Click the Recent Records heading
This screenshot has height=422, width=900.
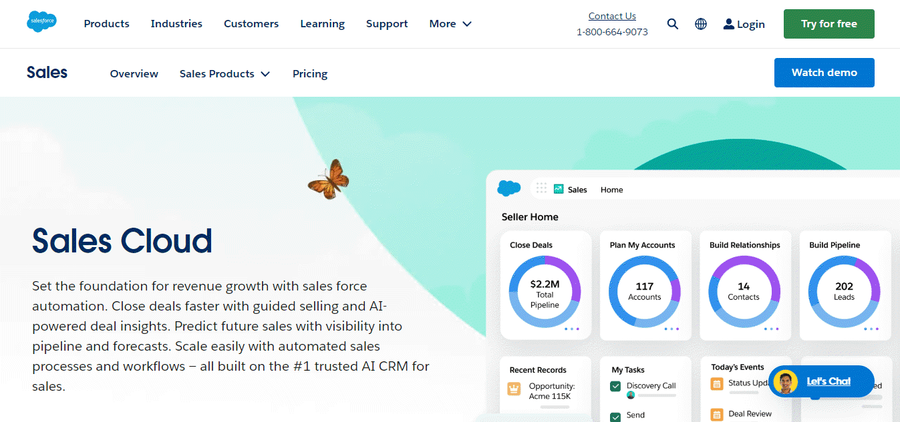point(538,370)
